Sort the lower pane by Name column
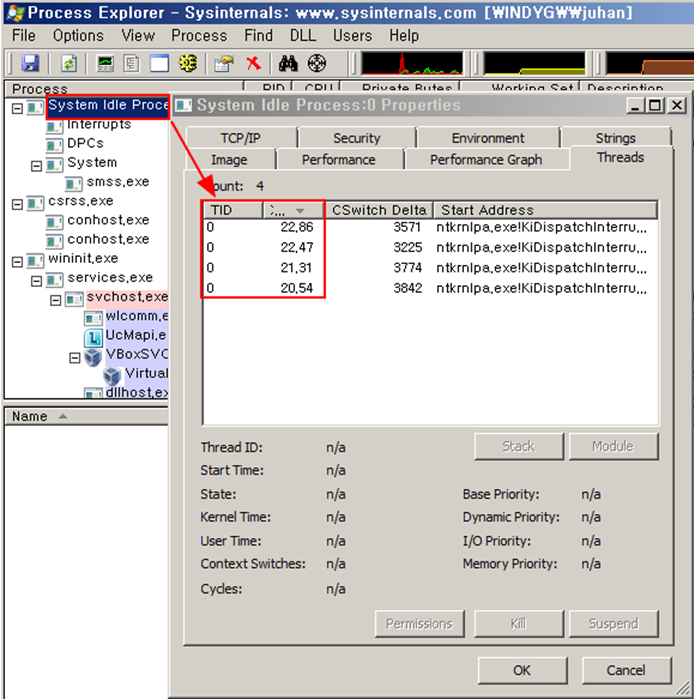Screen dimensions: 694x699 click(86, 416)
